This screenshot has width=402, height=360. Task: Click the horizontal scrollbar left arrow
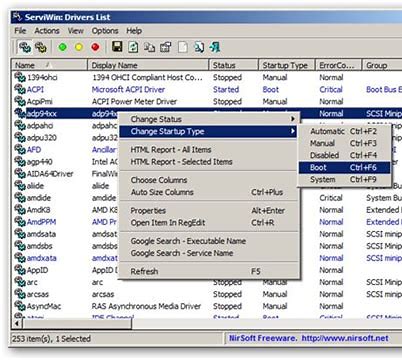click(17, 324)
